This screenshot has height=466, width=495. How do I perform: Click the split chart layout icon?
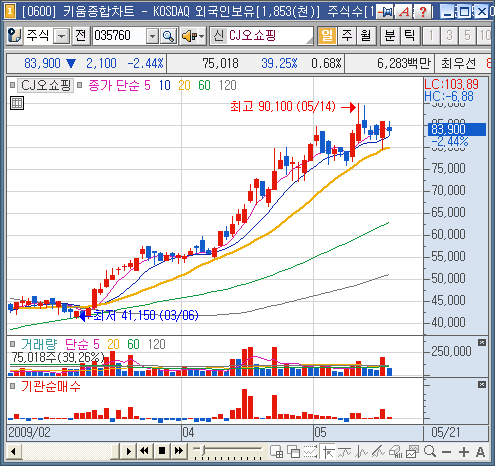pyautogui.click(x=276, y=452)
